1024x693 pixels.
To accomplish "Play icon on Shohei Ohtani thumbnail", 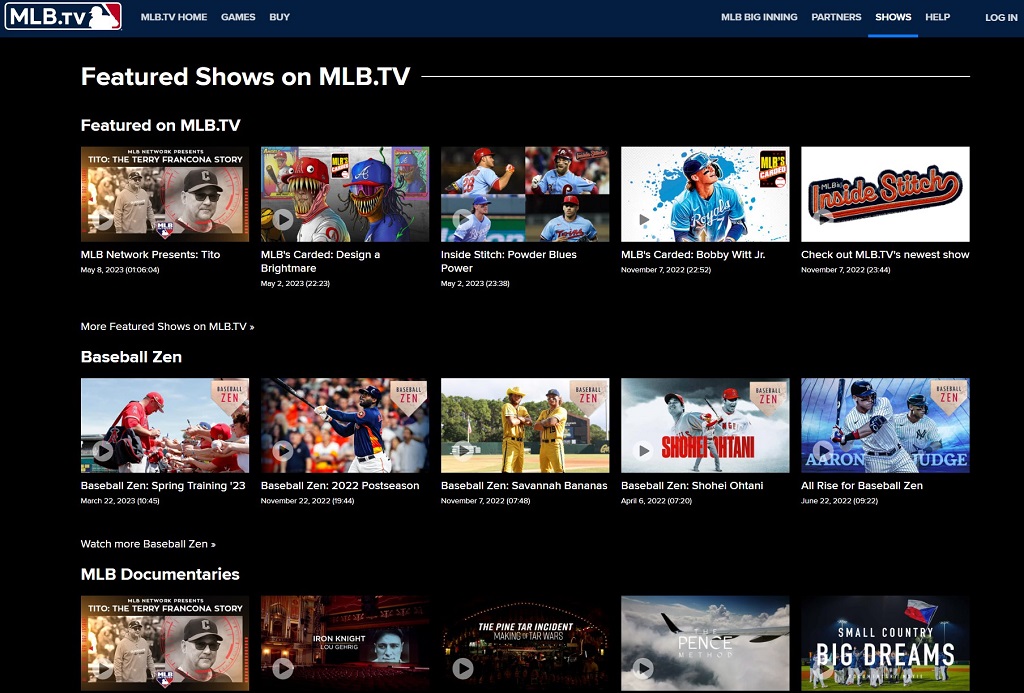I will (643, 450).
